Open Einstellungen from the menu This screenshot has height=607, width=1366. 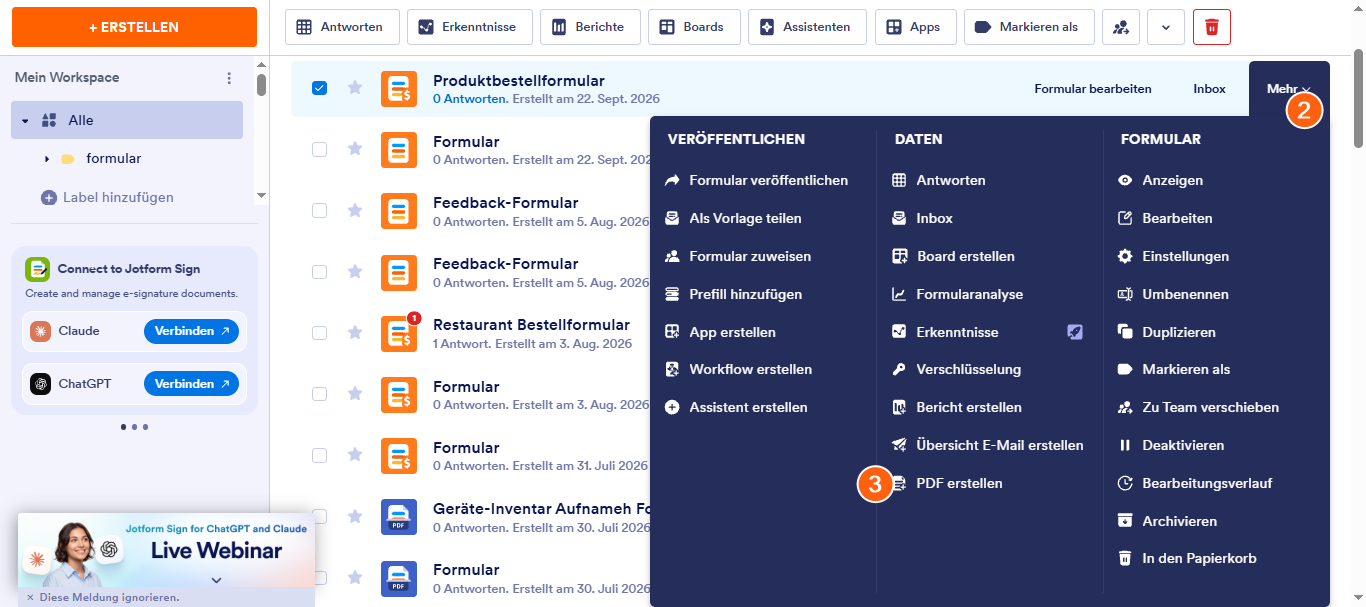[1173, 256]
